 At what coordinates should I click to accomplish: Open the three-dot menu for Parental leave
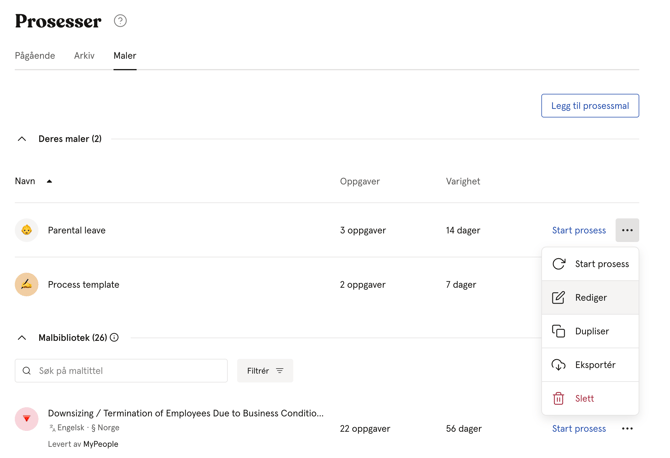[627, 230]
